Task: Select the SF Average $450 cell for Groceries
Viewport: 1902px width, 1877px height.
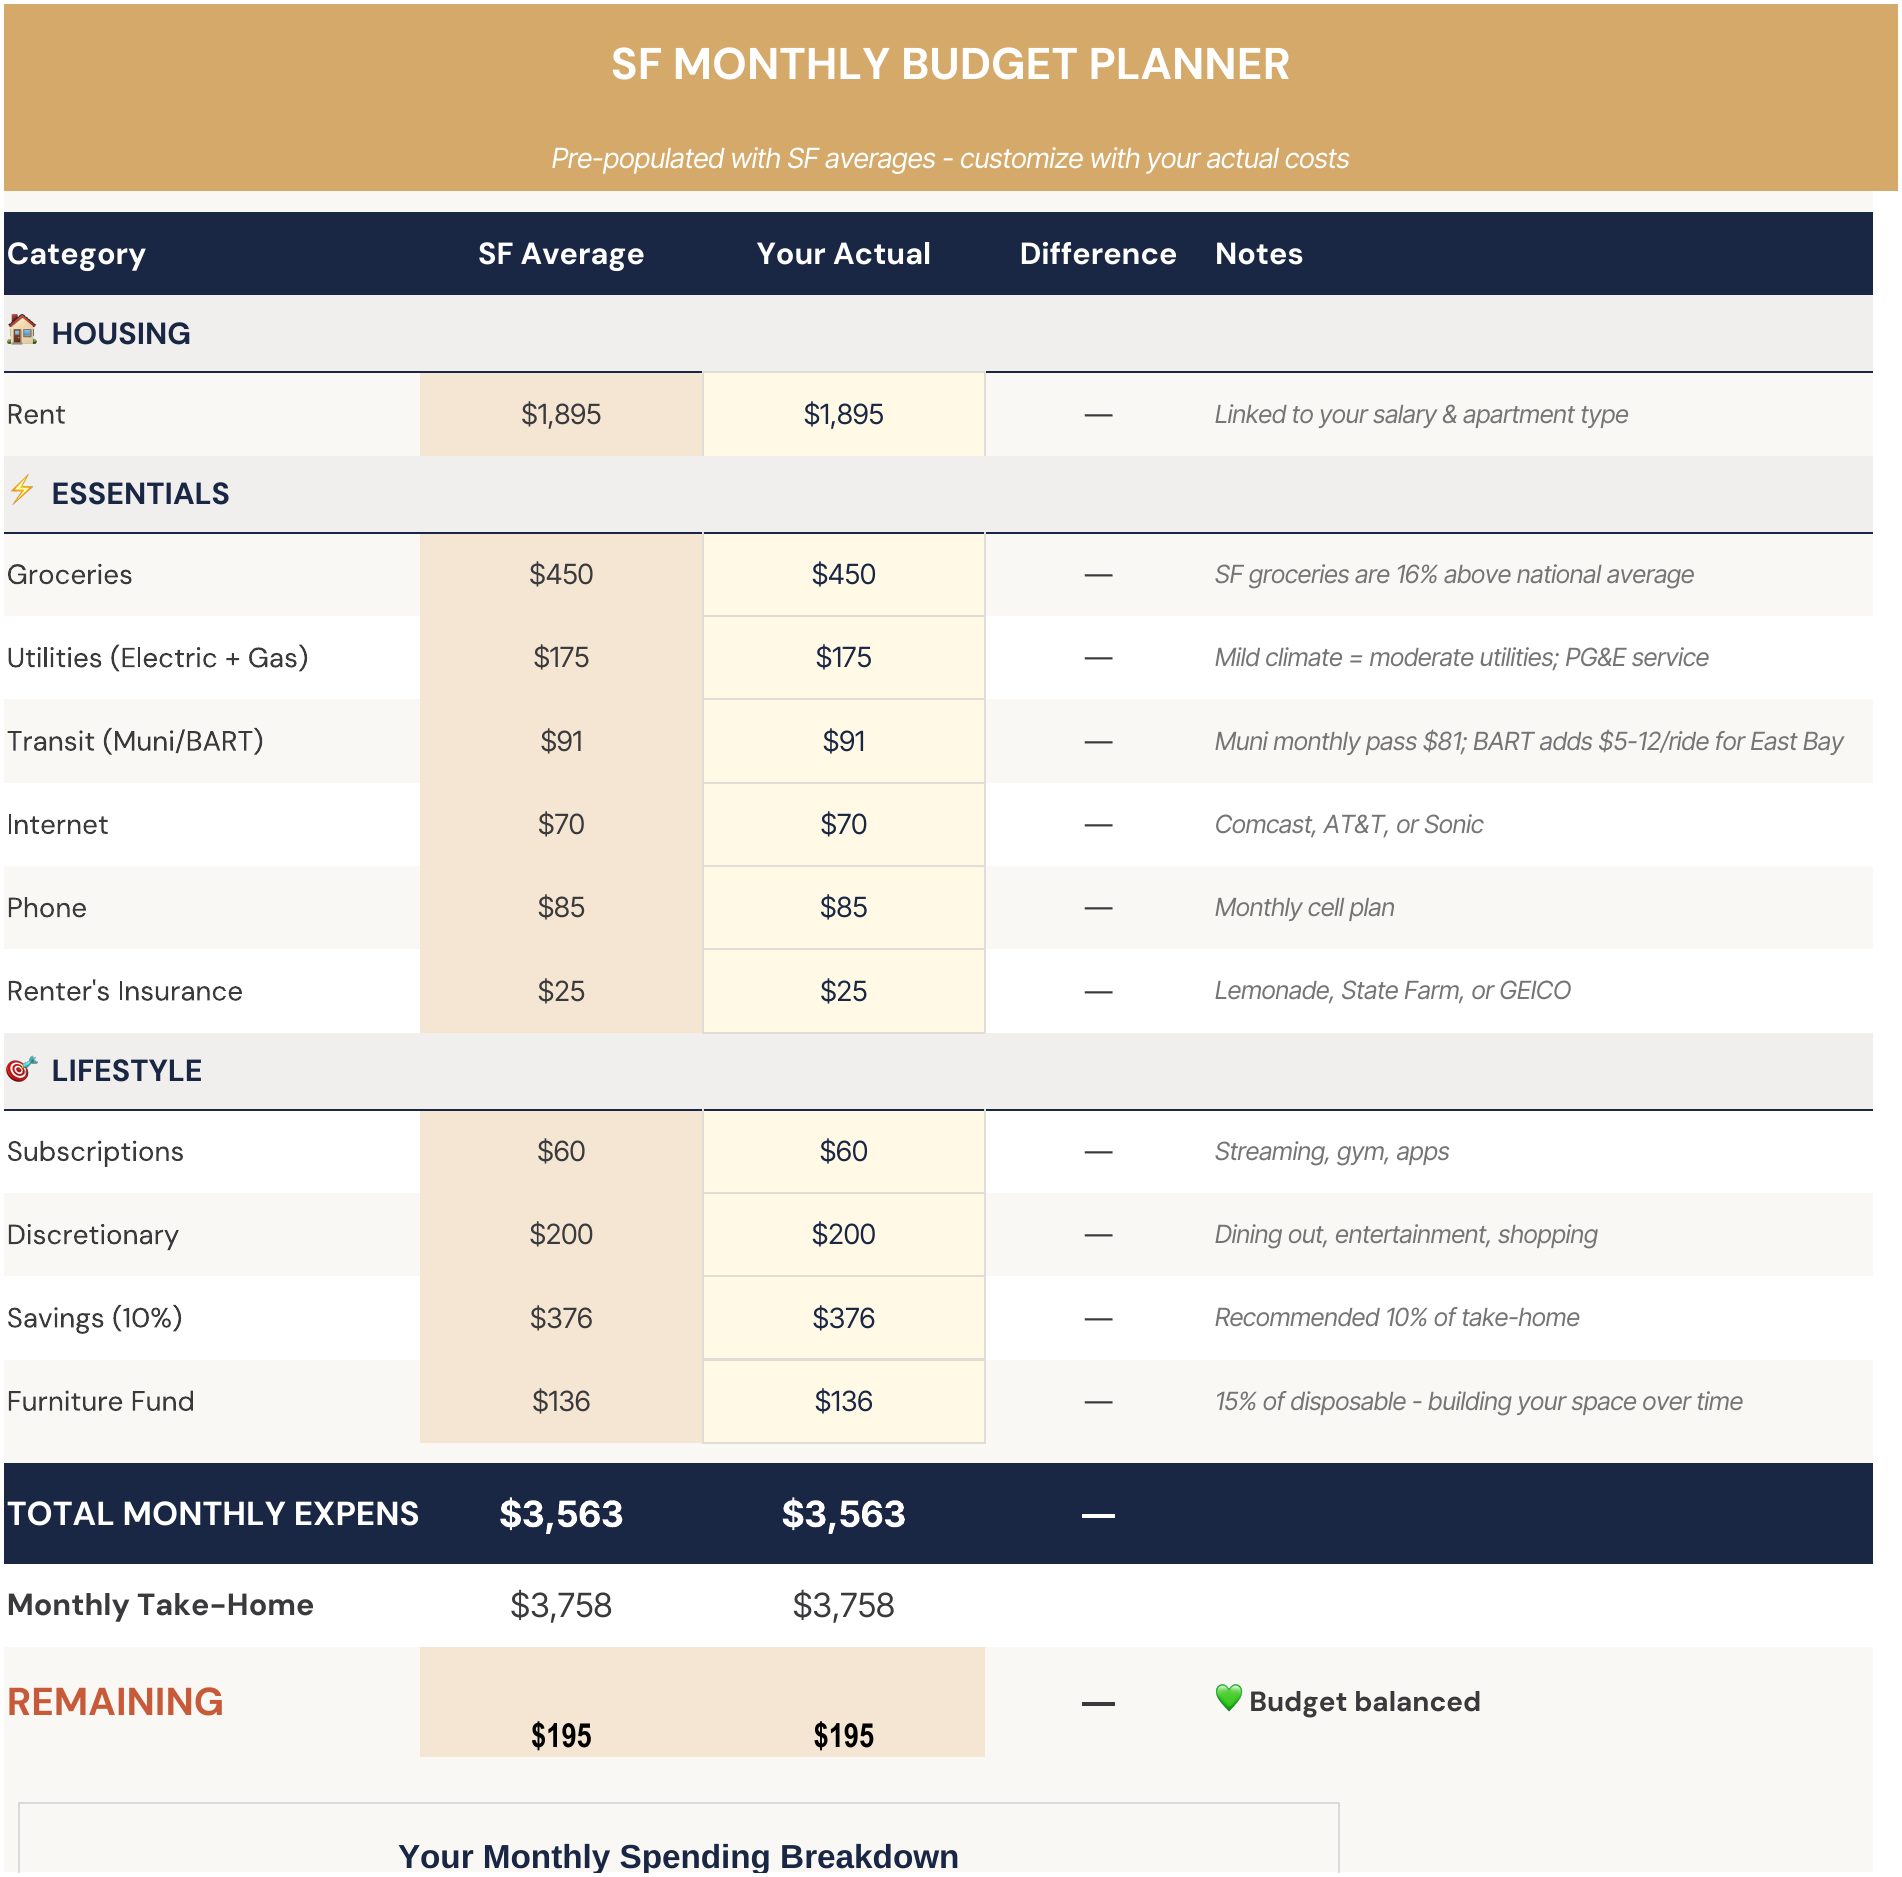Action: [x=561, y=575]
